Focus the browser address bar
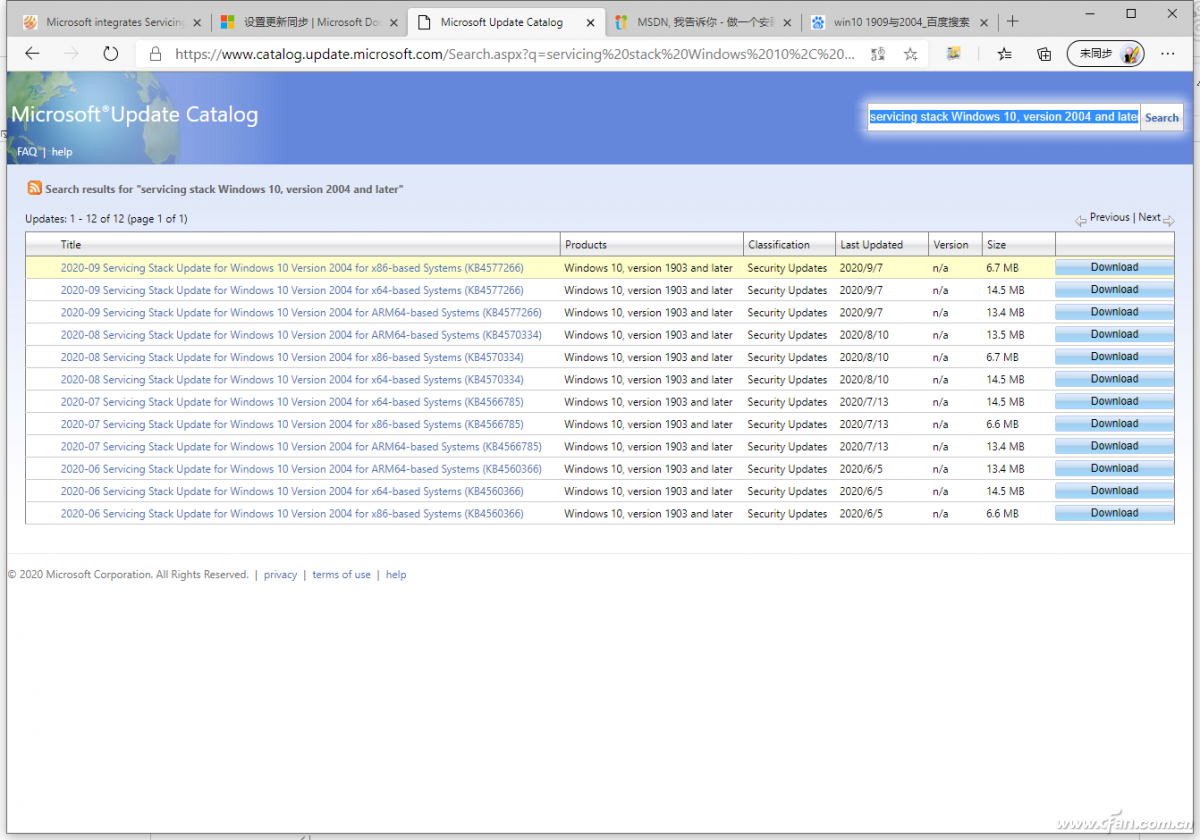The width and height of the screenshot is (1200, 840). (x=516, y=55)
